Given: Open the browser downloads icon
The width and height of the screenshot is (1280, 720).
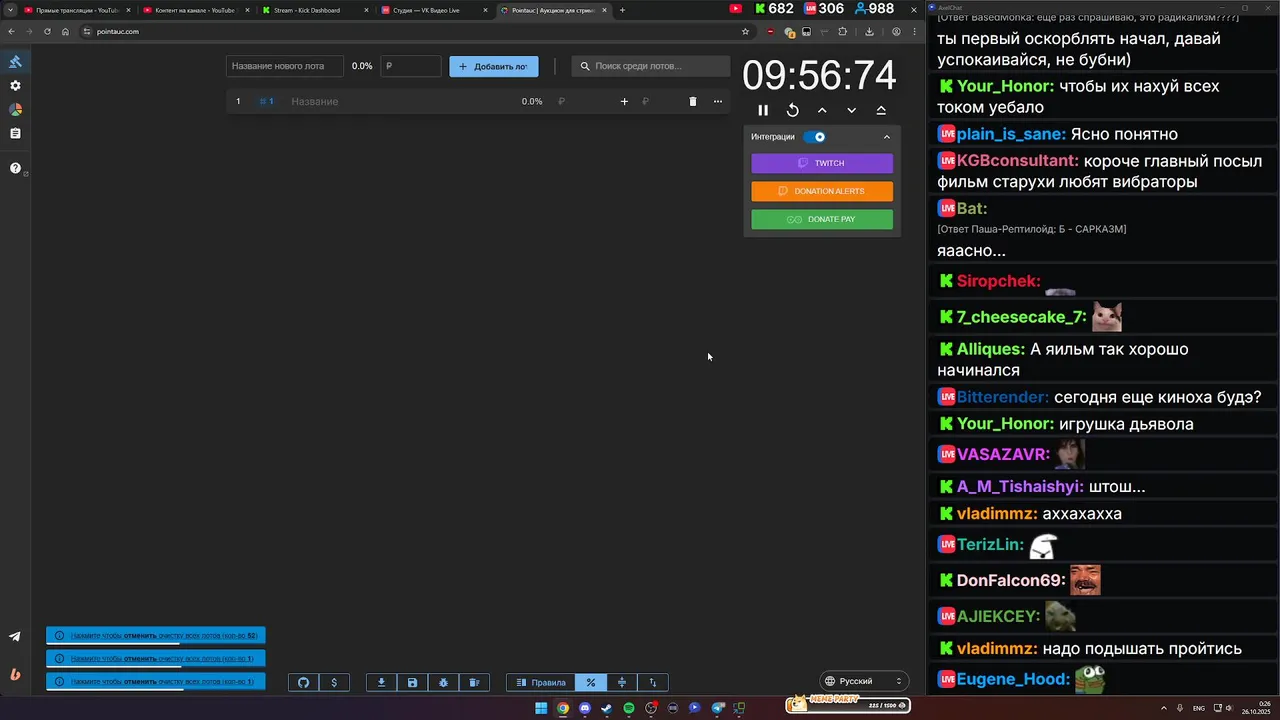Looking at the screenshot, I should point(869,31).
